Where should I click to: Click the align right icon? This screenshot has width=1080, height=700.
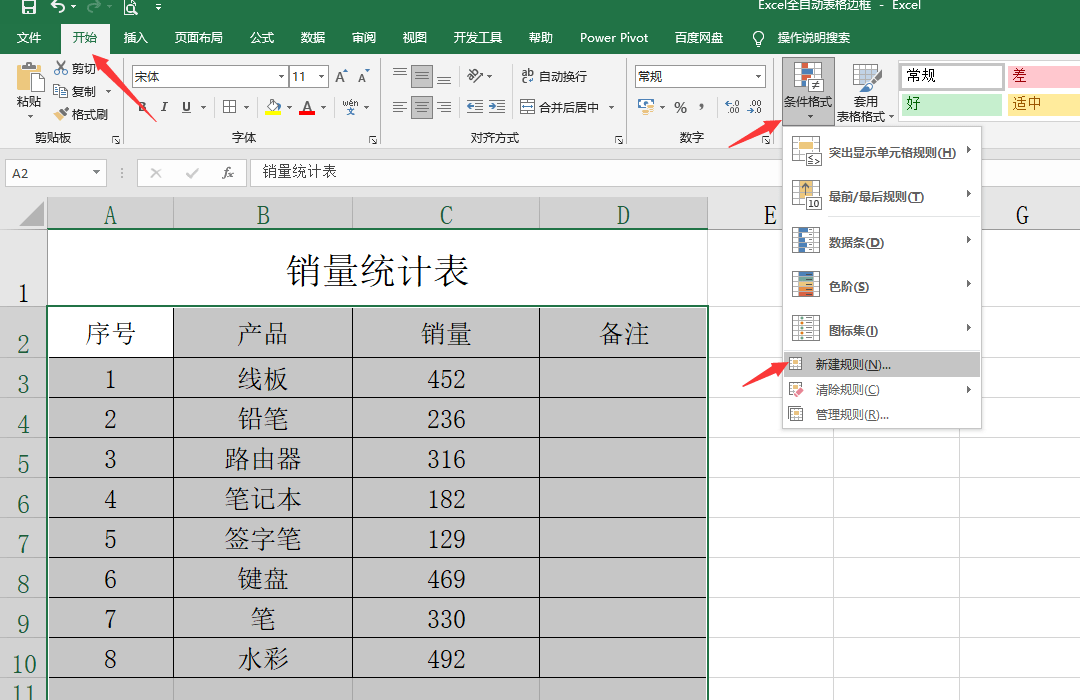tap(444, 107)
